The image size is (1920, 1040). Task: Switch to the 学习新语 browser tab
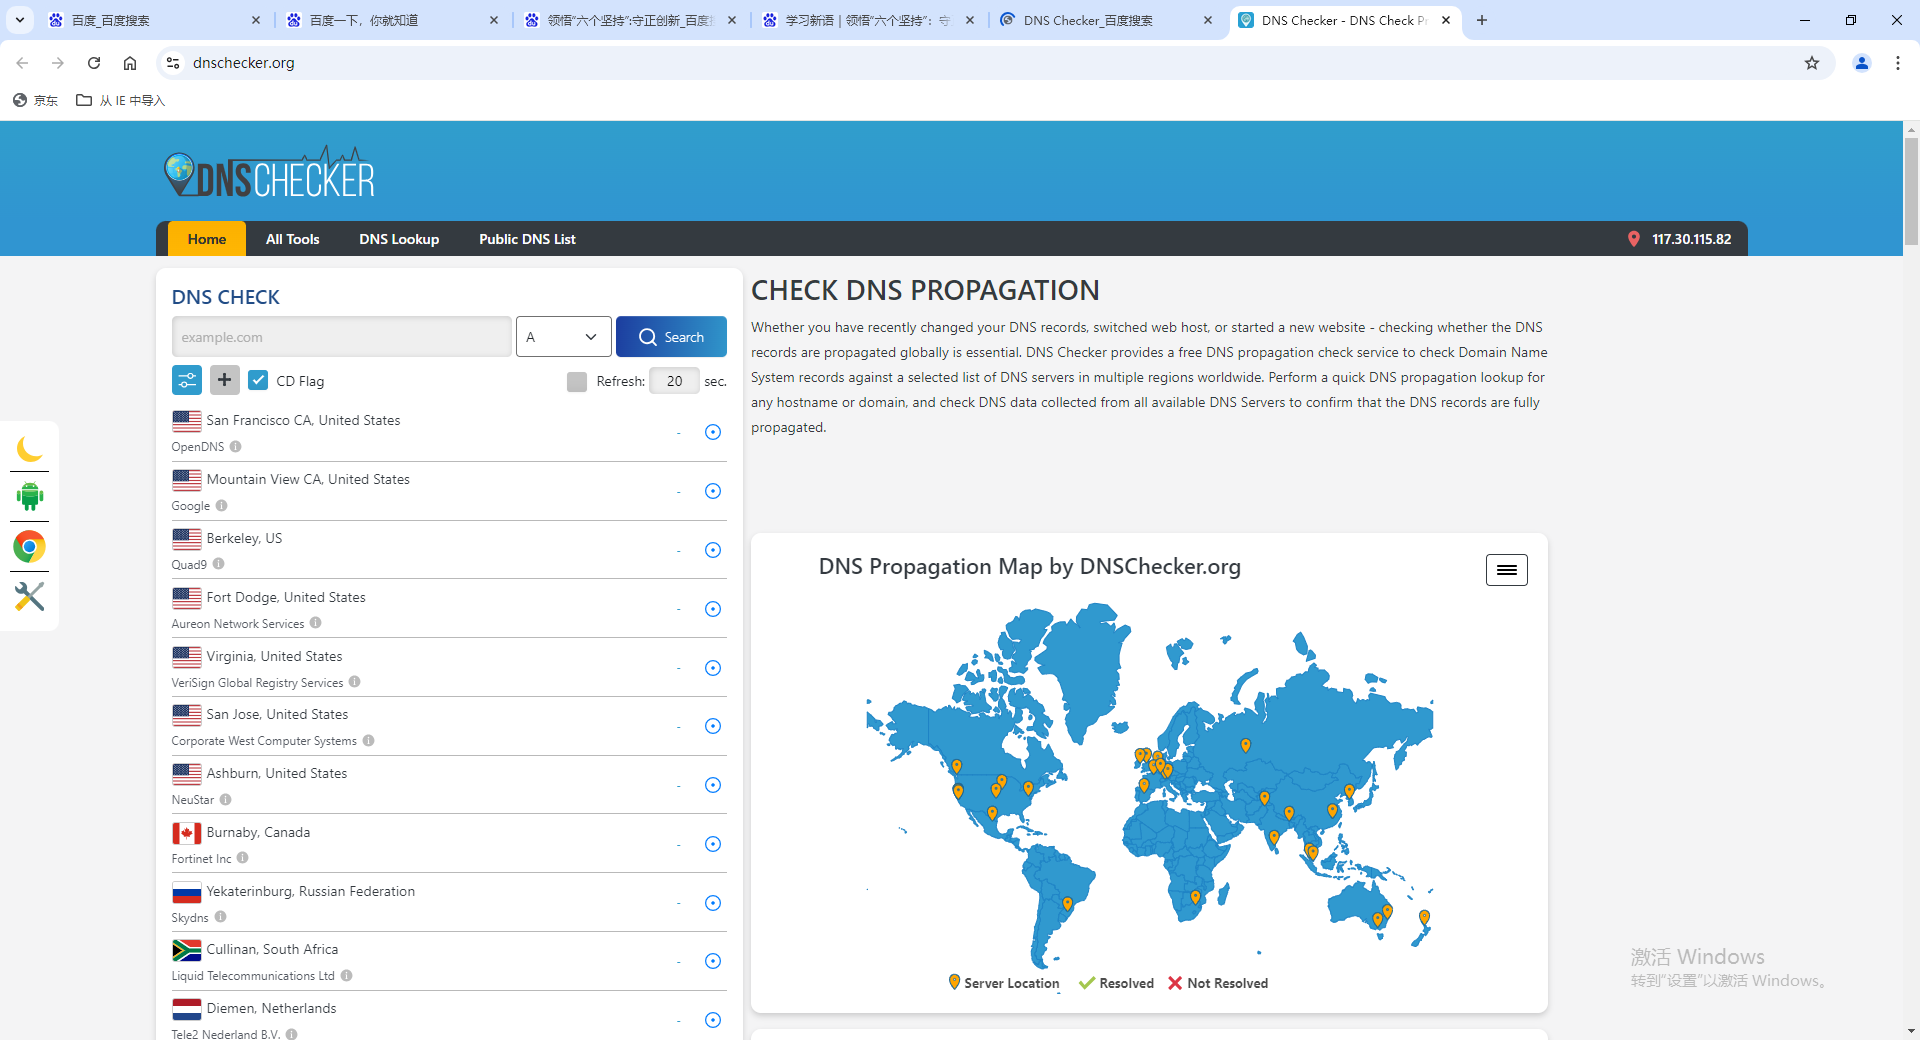866,20
